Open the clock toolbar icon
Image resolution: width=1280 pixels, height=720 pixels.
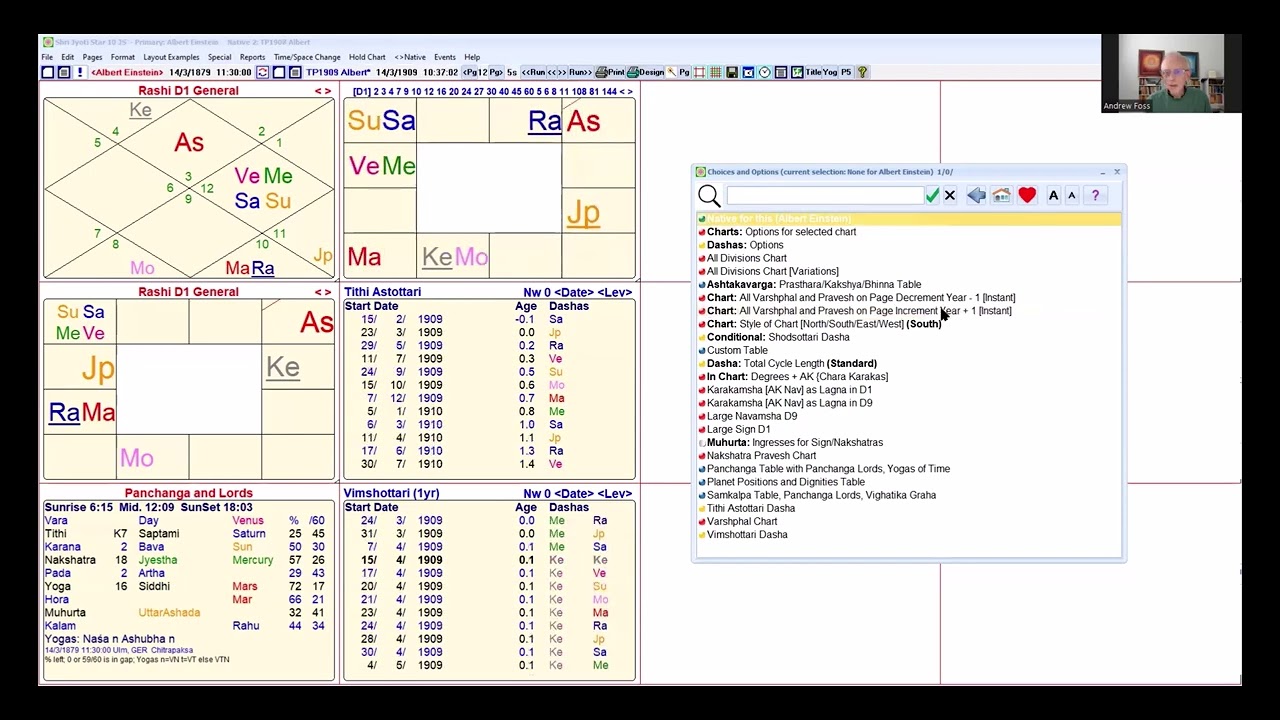(x=764, y=72)
